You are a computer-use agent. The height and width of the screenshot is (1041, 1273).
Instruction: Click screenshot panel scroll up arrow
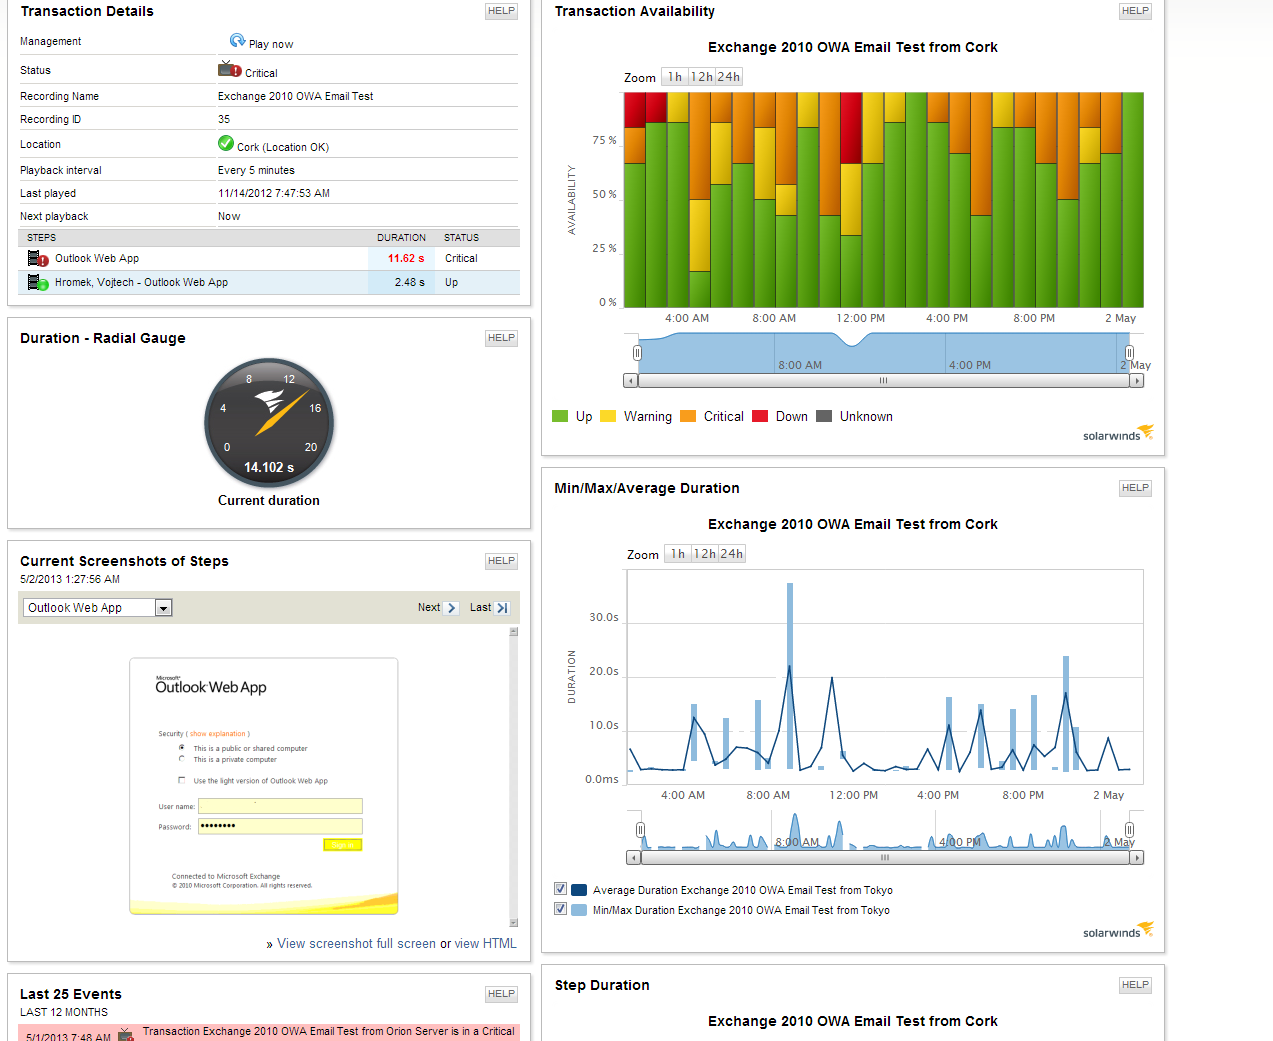514,632
